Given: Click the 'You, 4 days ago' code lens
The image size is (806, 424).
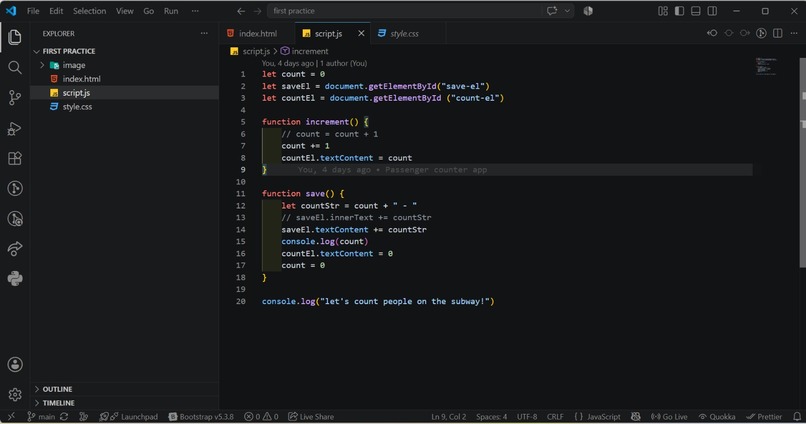Looking at the screenshot, I should click(314, 63).
